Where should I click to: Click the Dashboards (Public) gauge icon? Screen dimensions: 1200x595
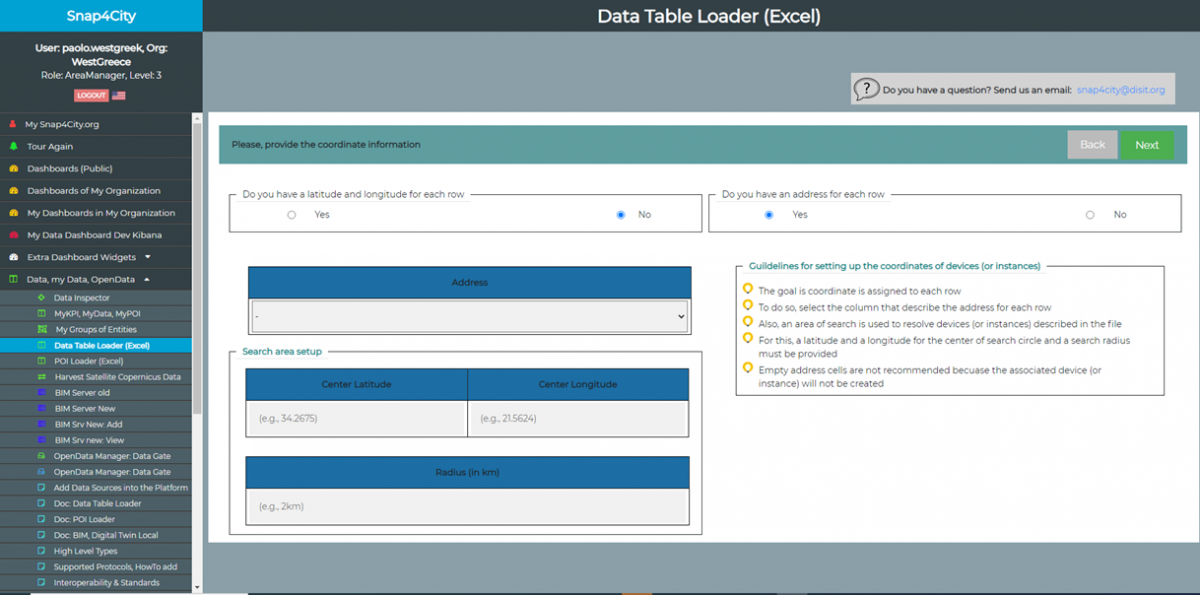(13, 168)
